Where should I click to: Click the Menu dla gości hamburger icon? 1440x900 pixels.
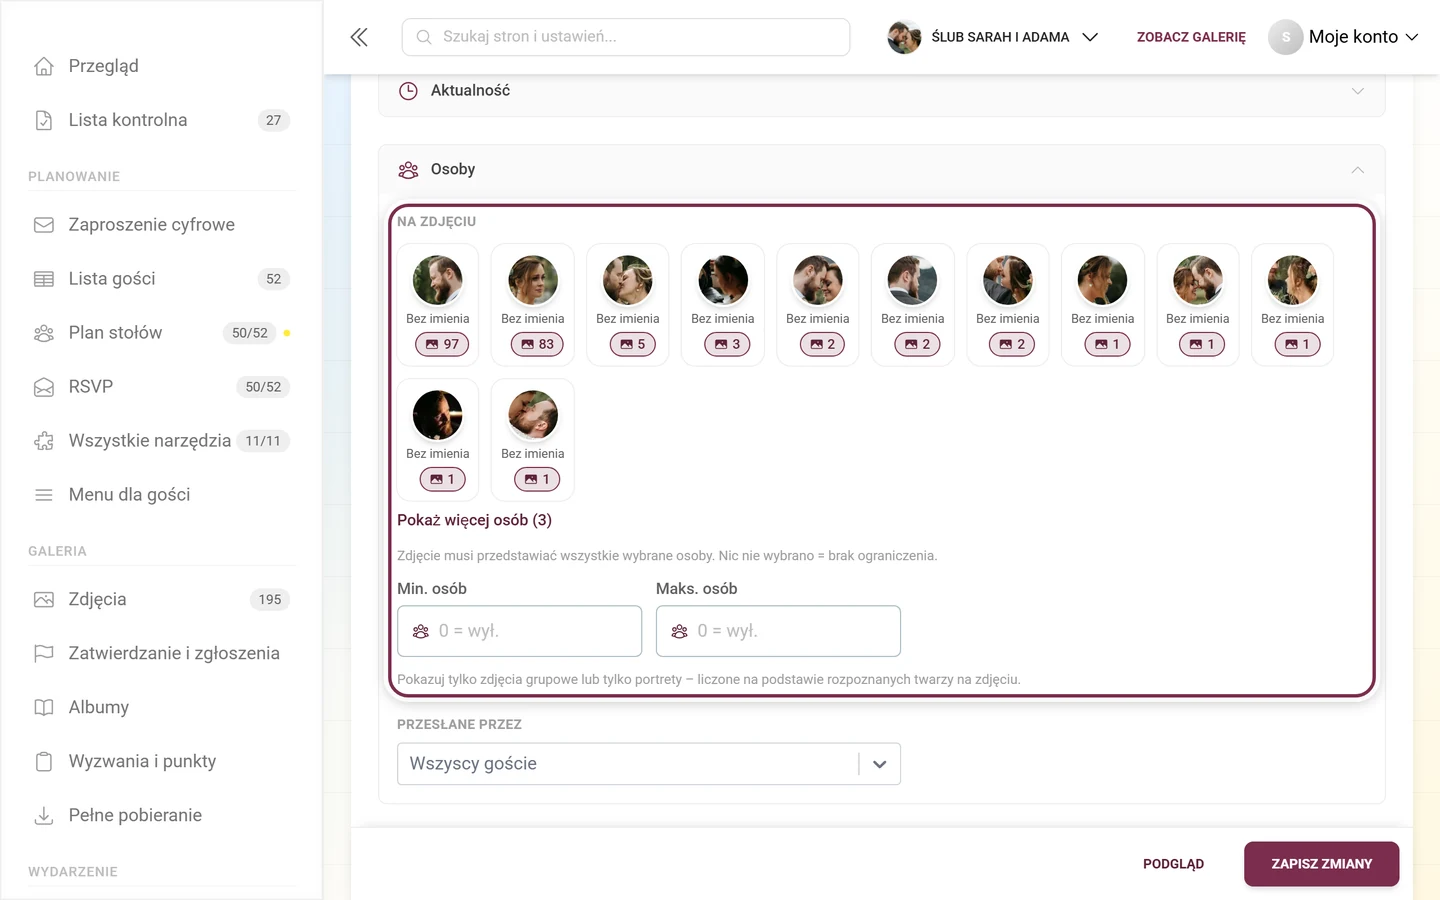(44, 495)
